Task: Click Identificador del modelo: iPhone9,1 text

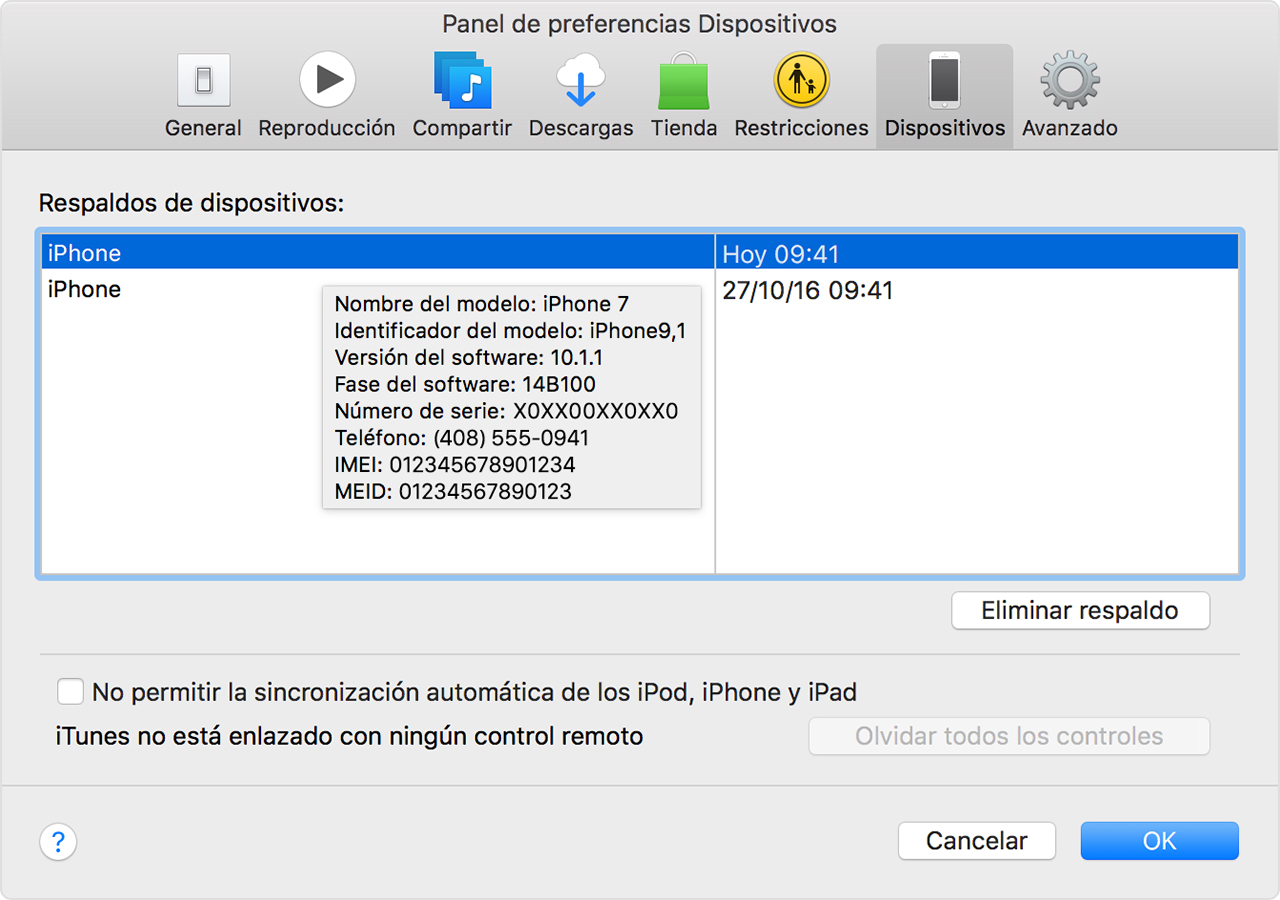Action: tap(510, 331)
